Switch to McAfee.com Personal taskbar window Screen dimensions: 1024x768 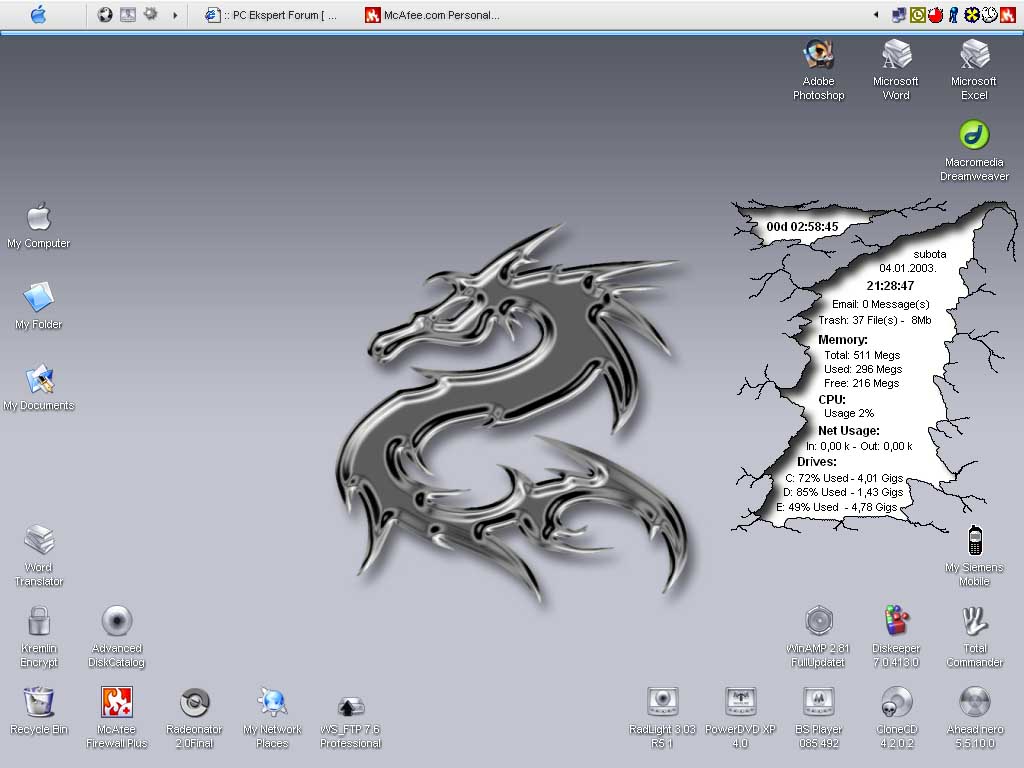click(432, 15)
